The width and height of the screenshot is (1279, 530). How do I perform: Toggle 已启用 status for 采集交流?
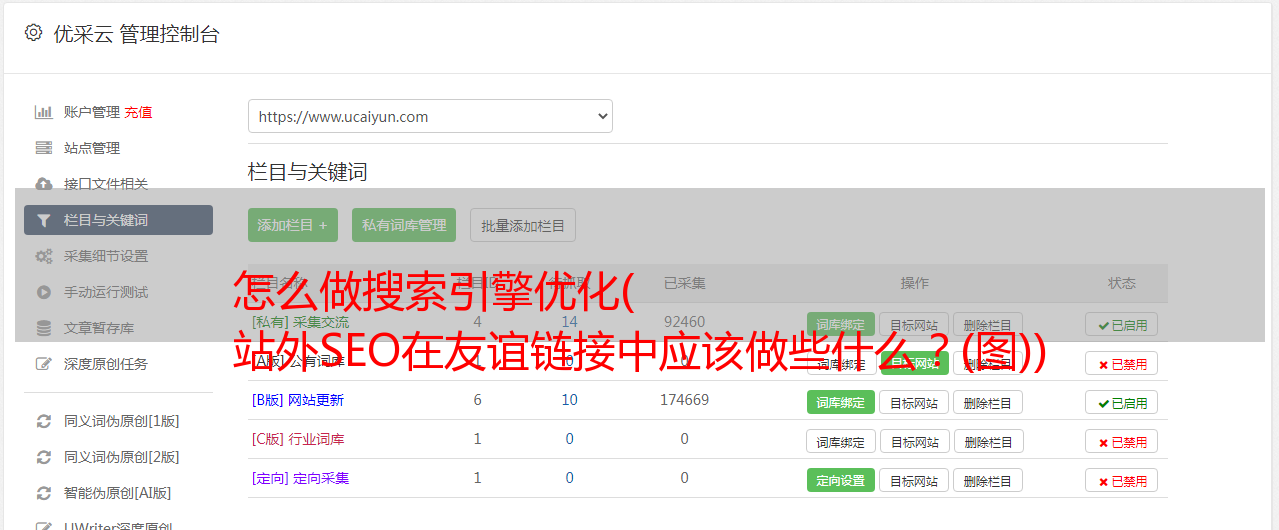point(1122,324)
